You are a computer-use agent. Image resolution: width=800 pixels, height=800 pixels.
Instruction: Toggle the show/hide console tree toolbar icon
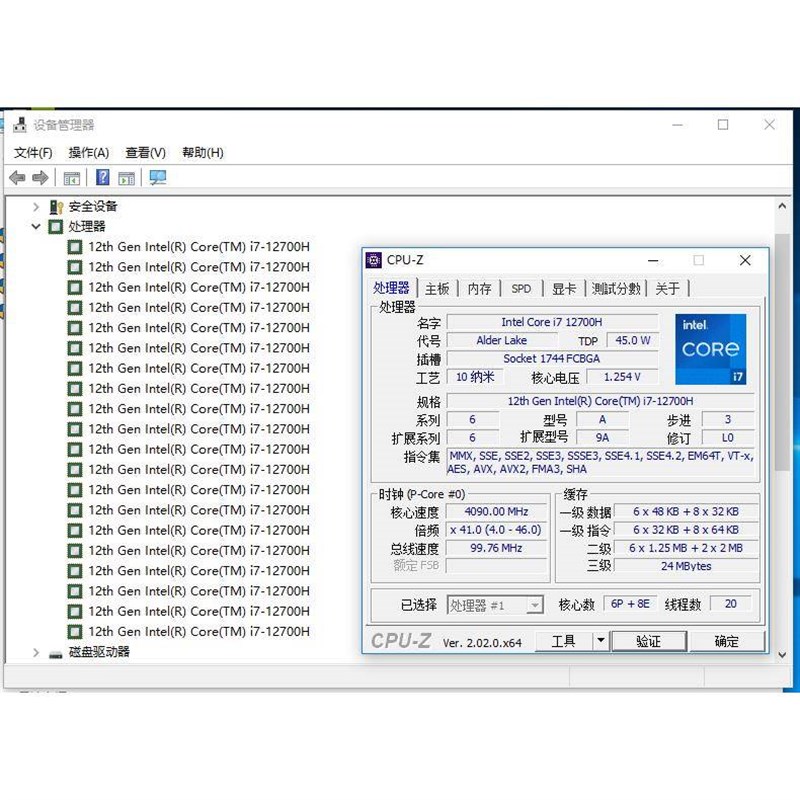pos(71,178)
